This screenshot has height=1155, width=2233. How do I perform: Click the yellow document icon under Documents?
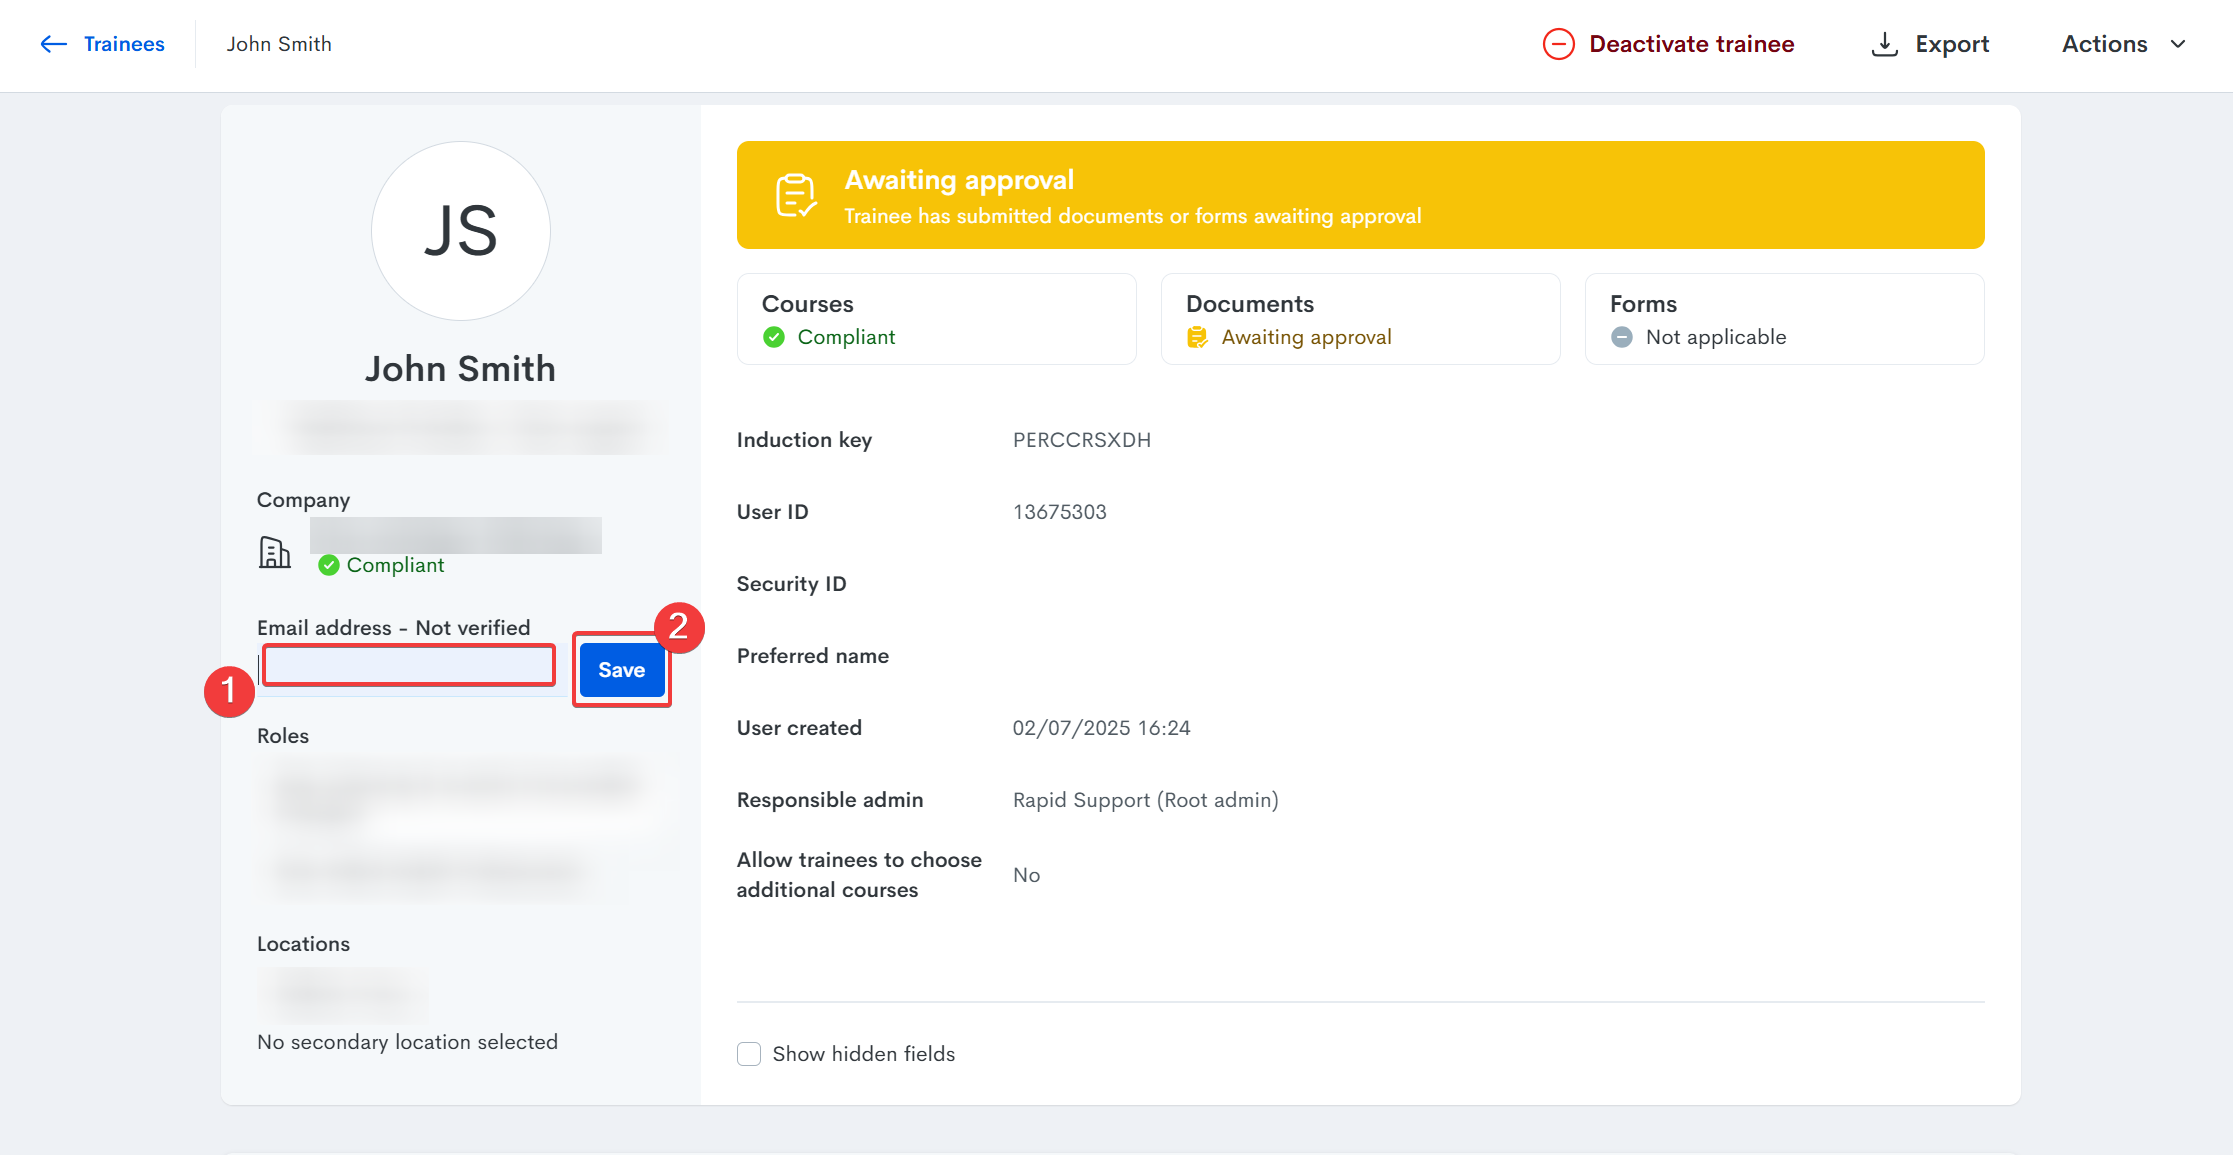pos(1197,337)
